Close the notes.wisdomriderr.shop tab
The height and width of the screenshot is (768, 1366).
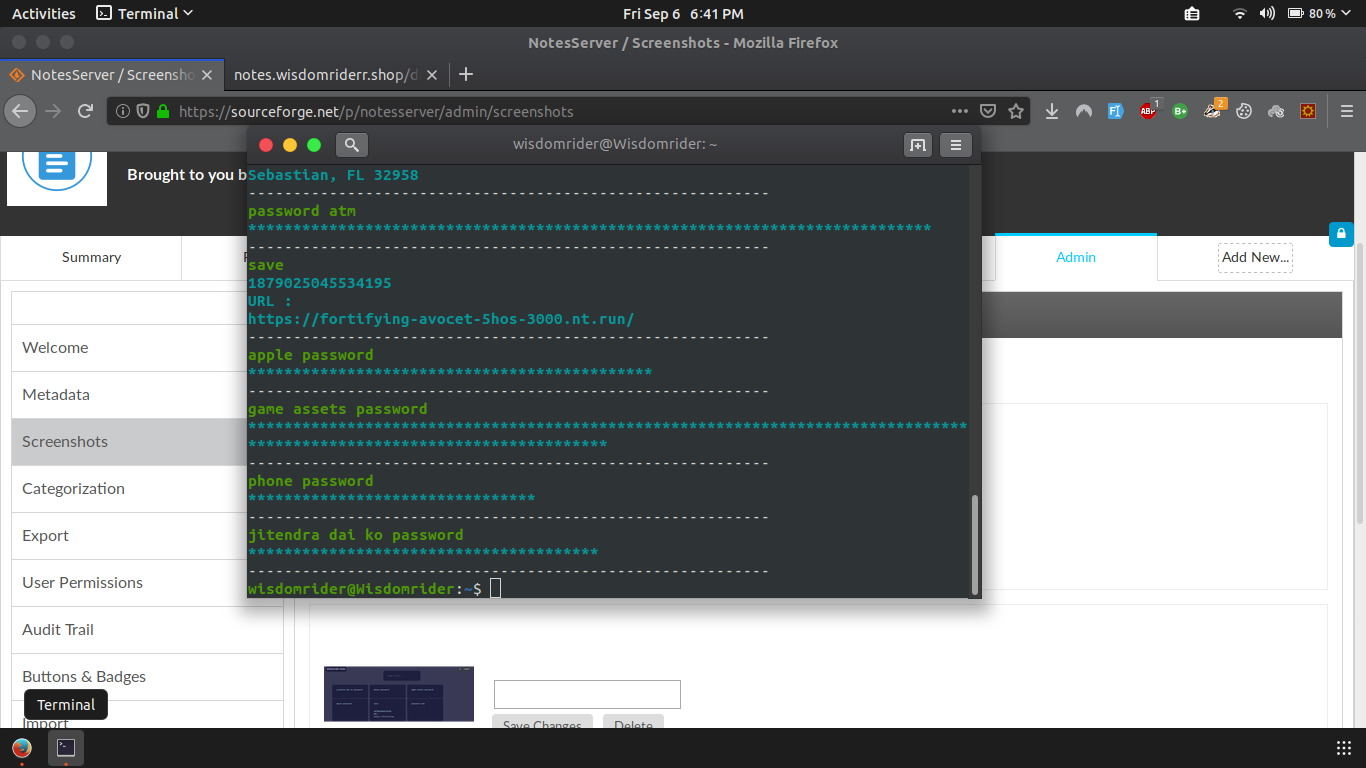[432, 75]
